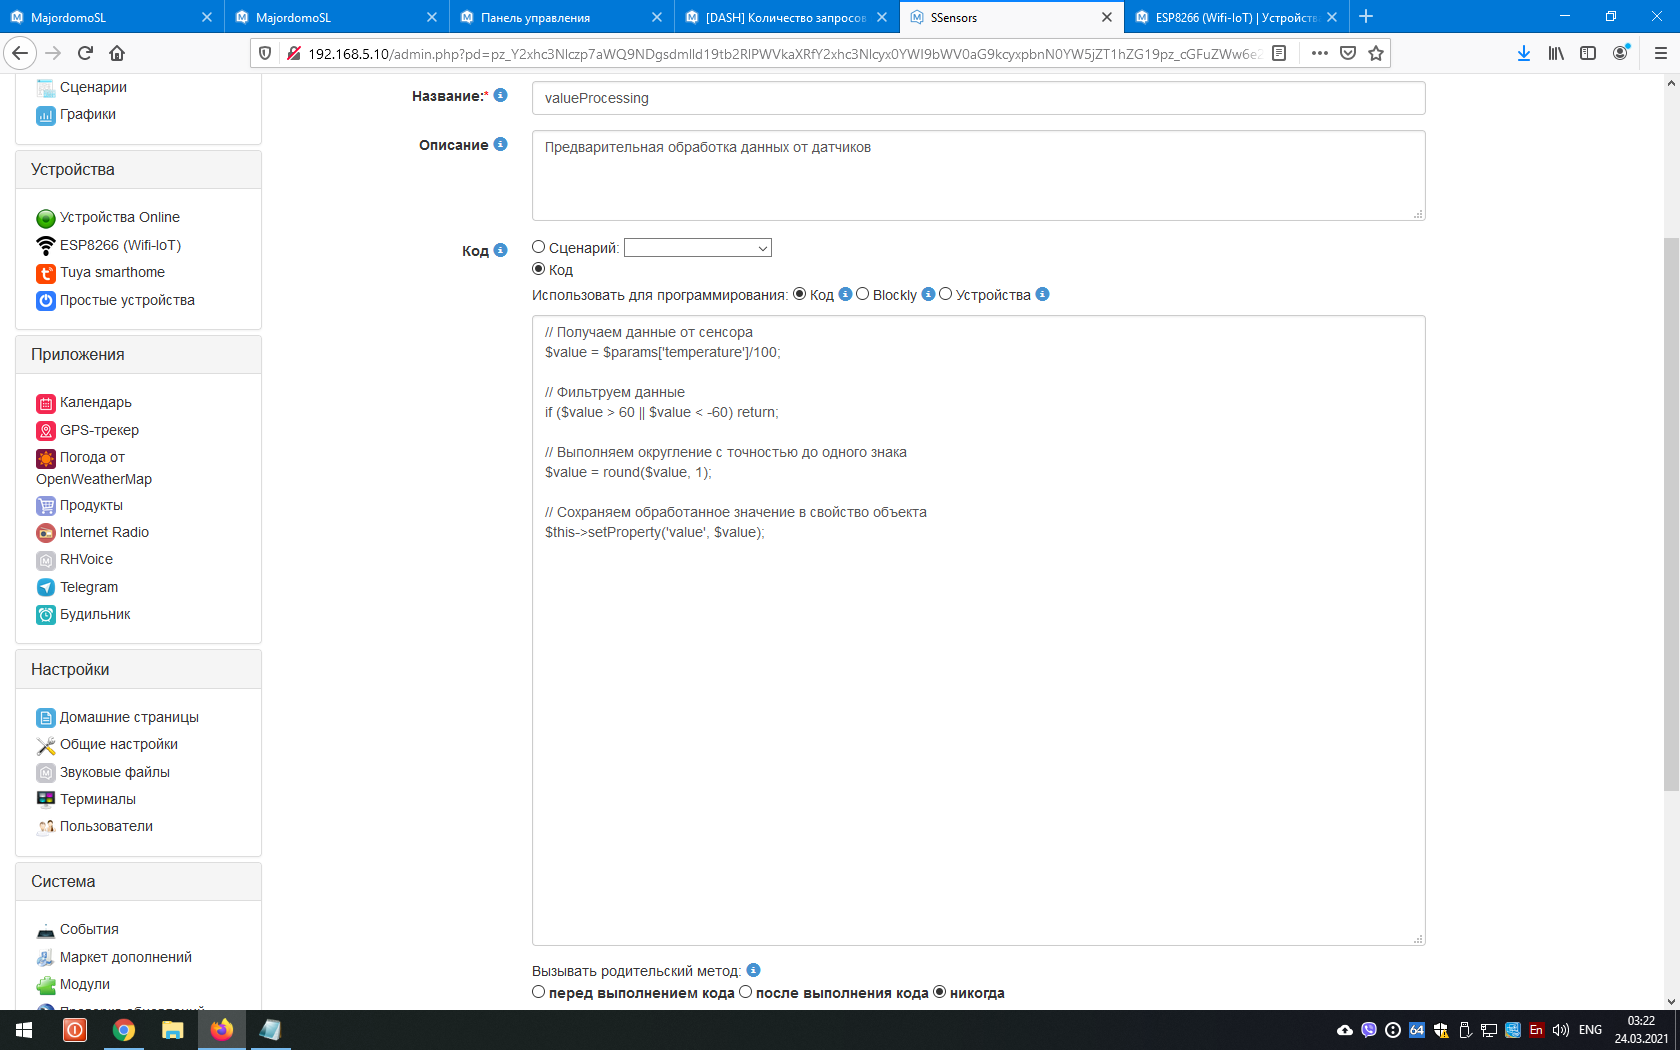Viewport: 1680px width, 1050px height.
Task: Expand page actions three-dot menu
Action: pyautogui.click(x=1320, y=53)
